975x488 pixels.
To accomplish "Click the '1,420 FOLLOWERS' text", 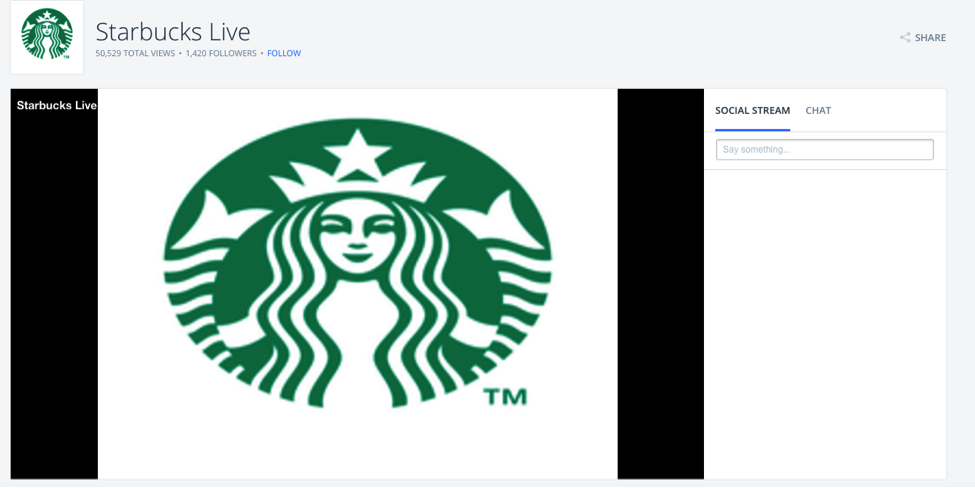I will 221,53.
